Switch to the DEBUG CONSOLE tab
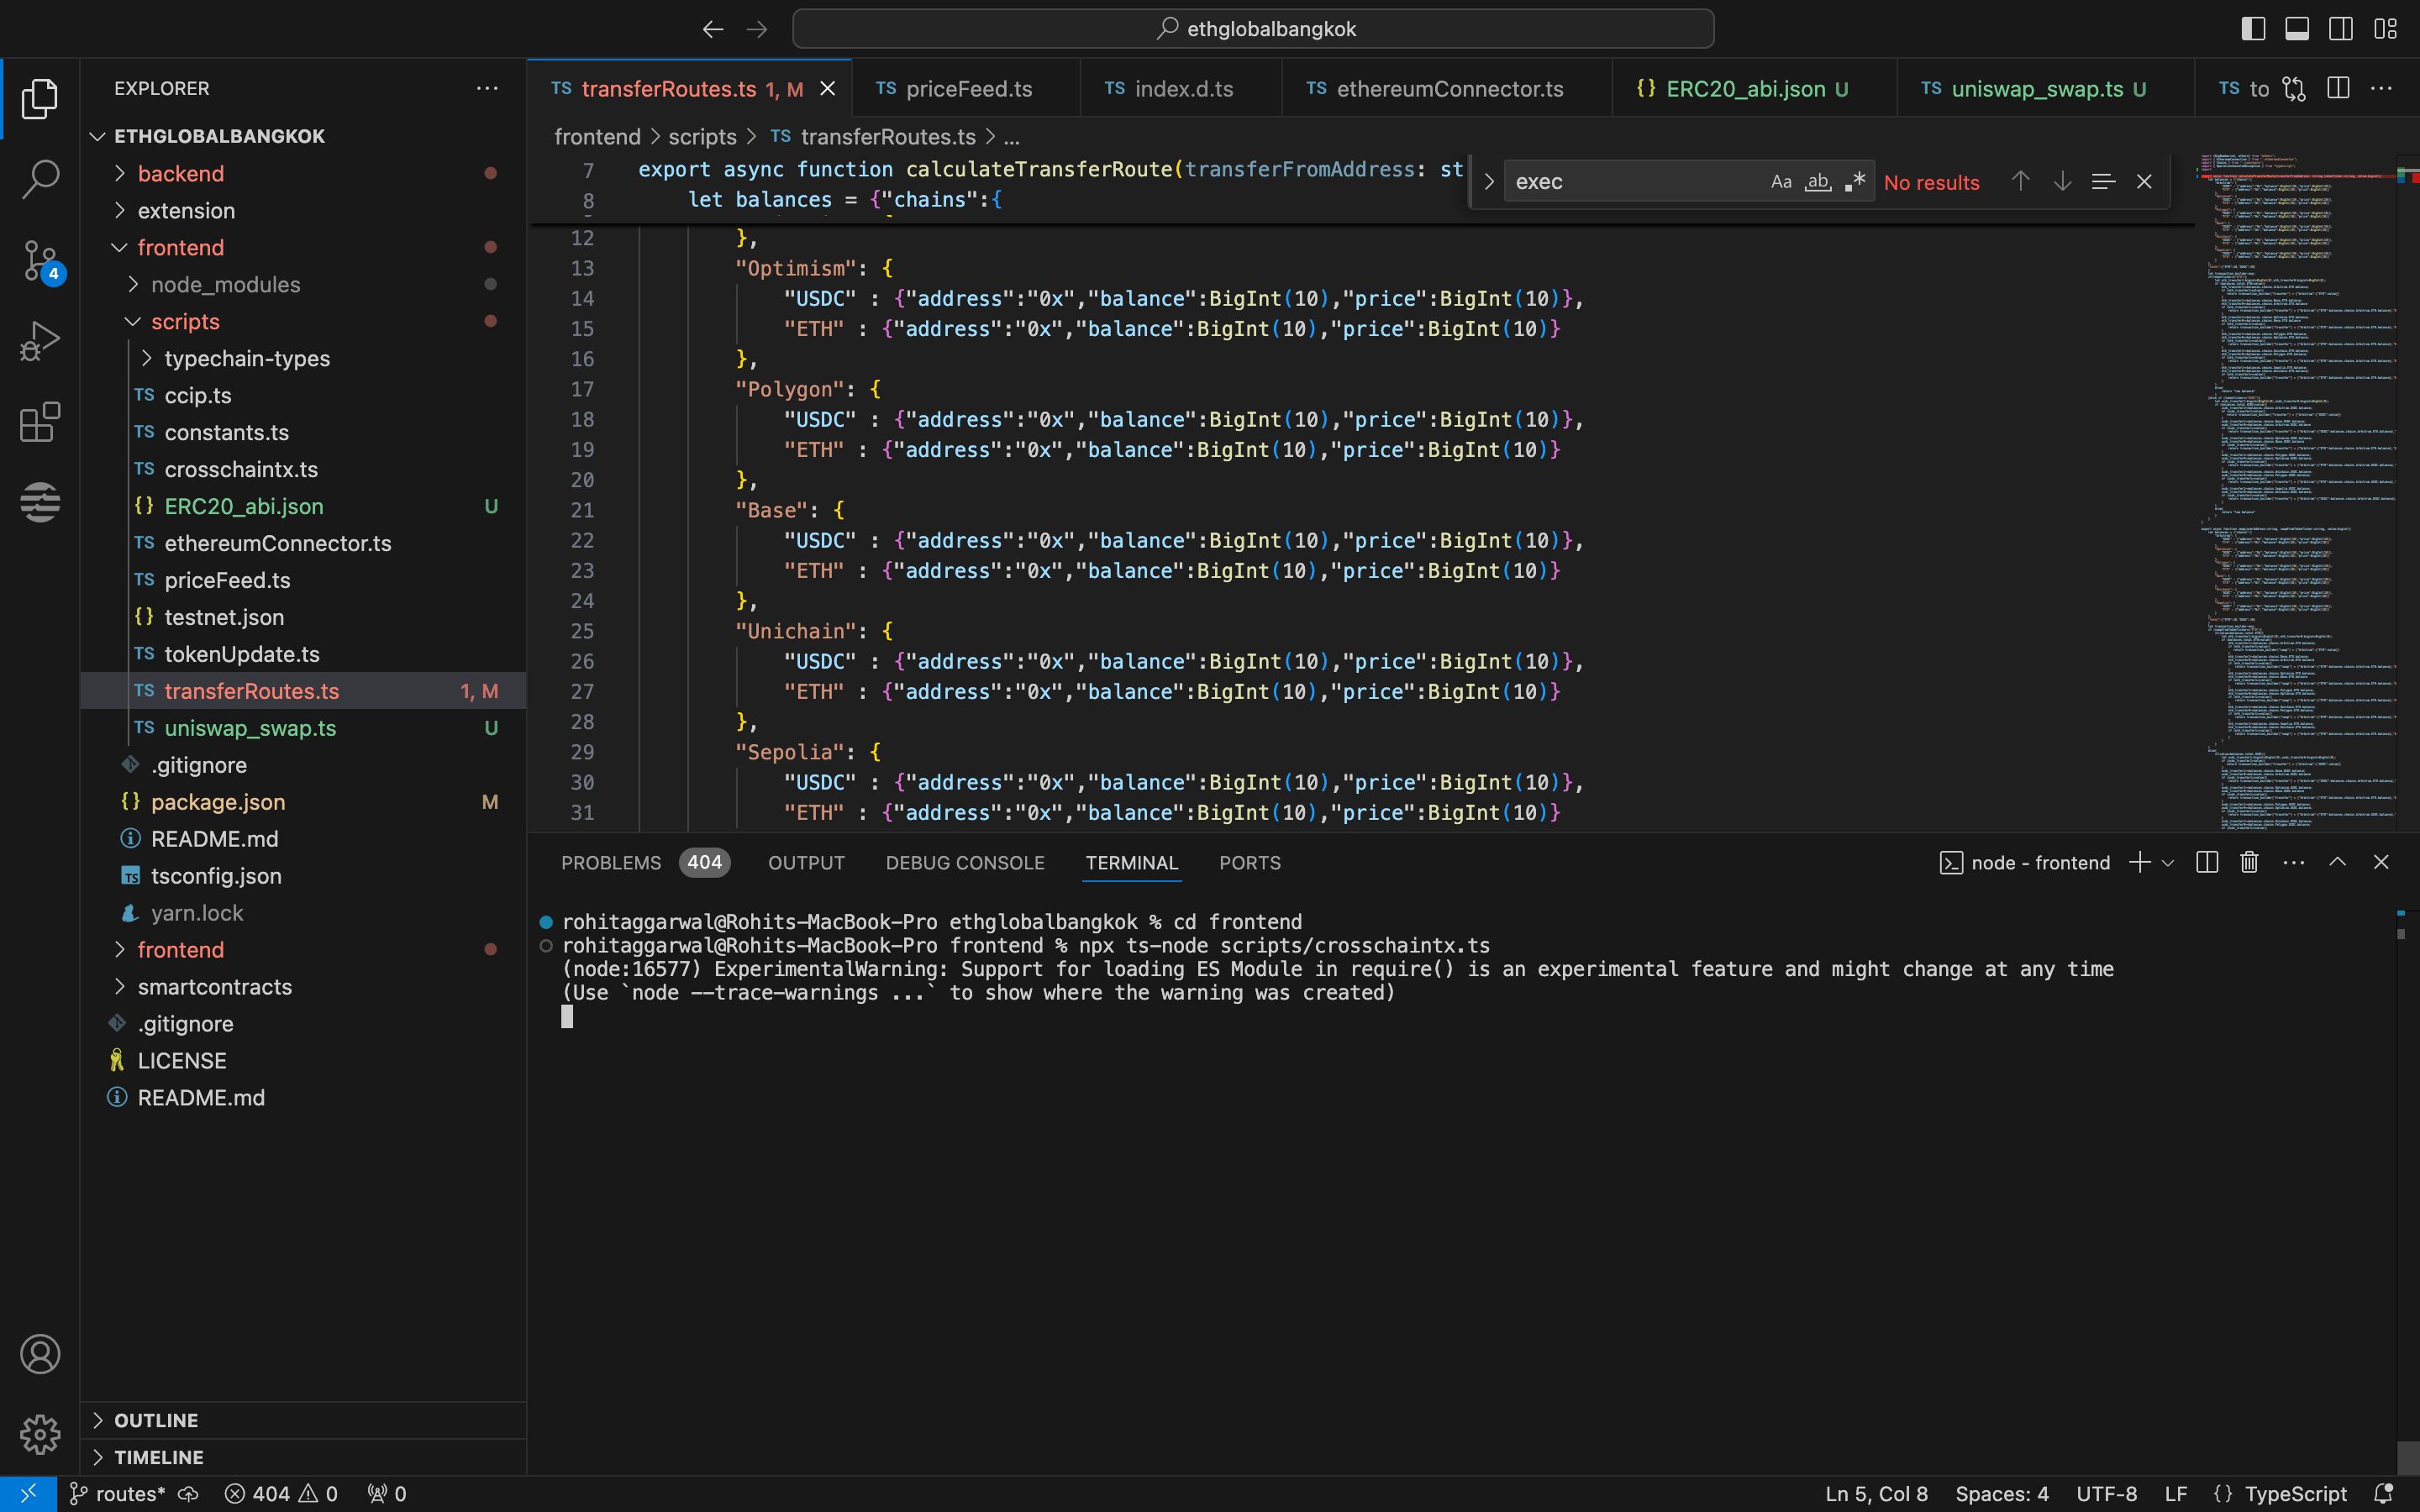This screenshot has height=1512, width=2420. 965,862
